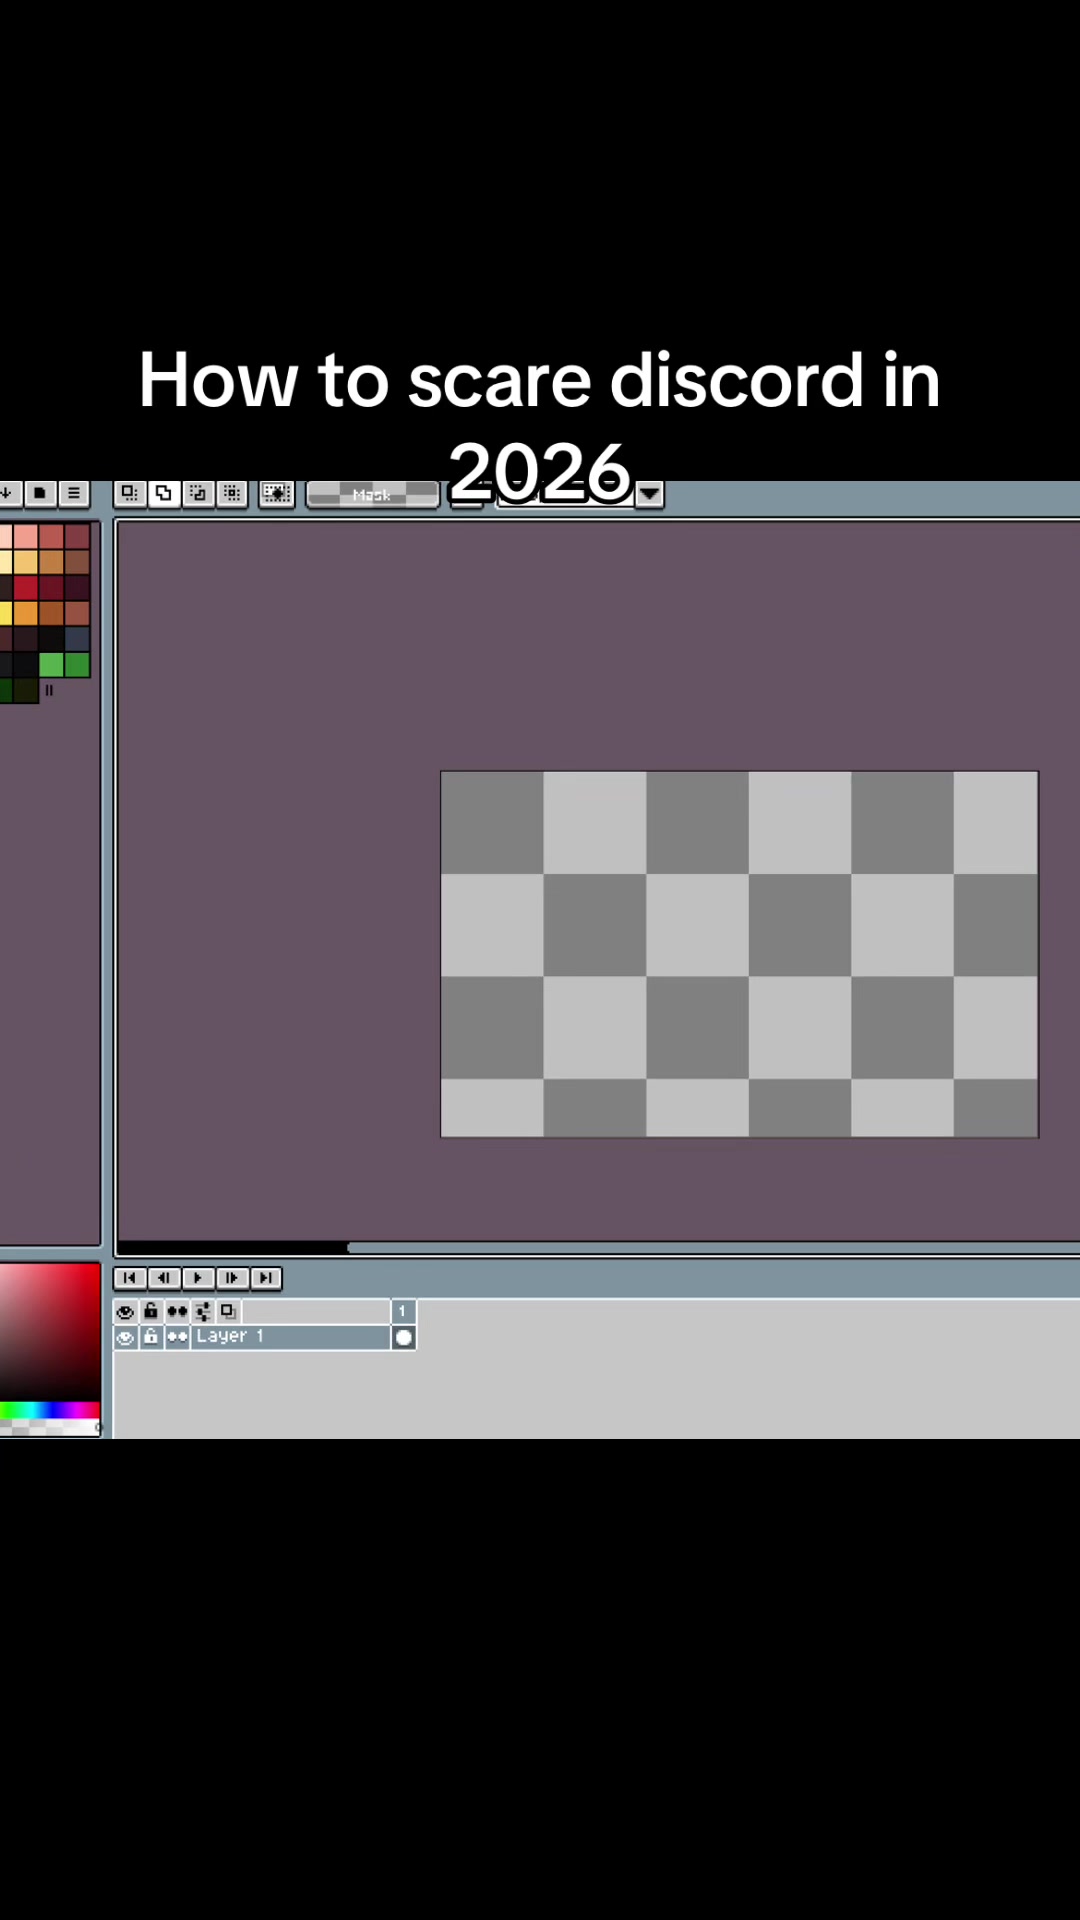1080x1920 pixels.
Task: Click the alpha slider below the hue bar
Action: (50, 1427)
